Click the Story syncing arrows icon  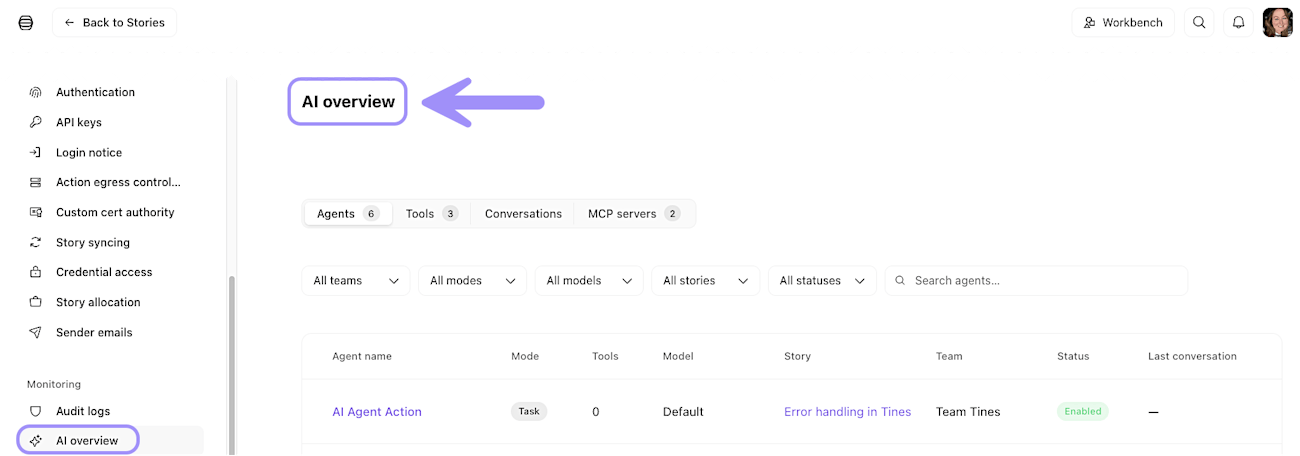[36, 242]
